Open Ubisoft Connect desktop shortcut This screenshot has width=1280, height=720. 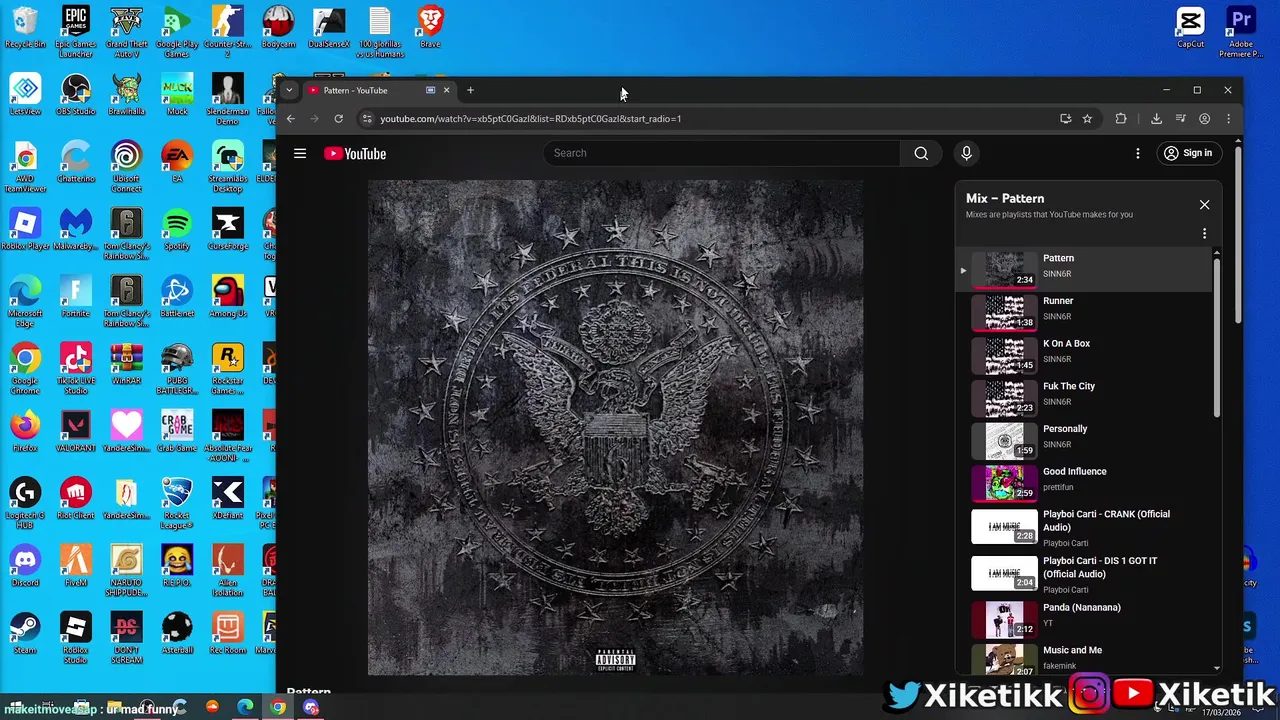coord(127,166)
